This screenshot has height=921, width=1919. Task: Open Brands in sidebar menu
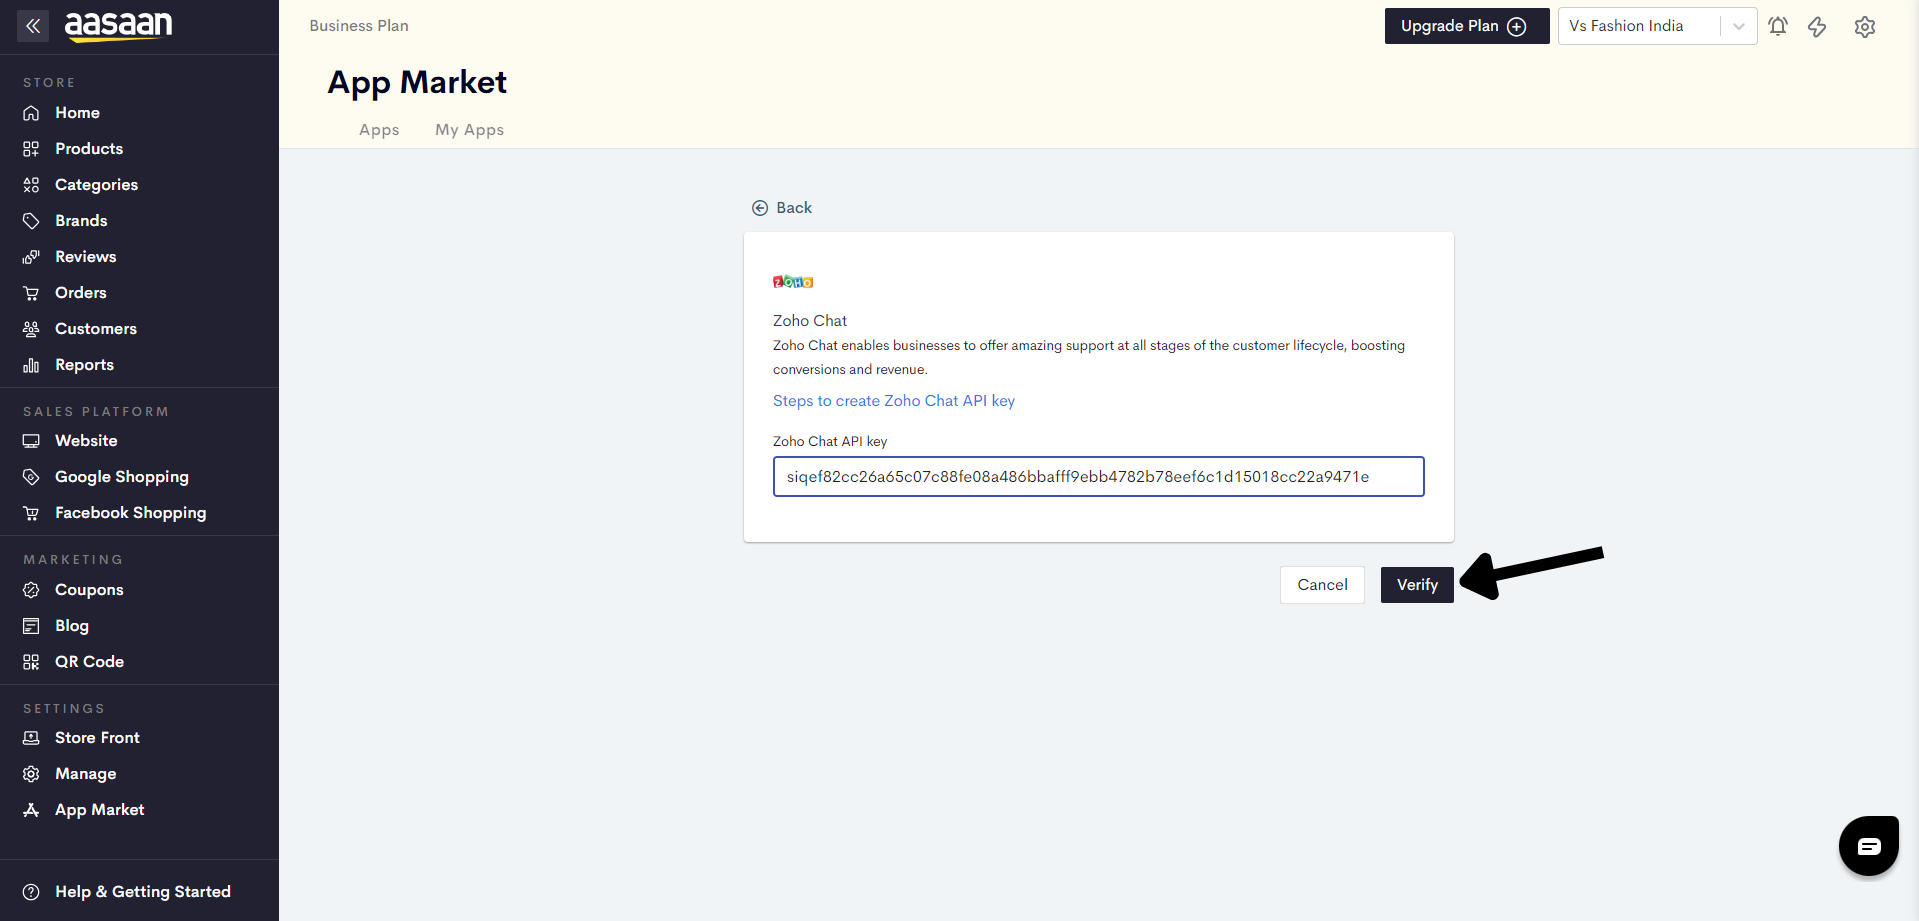tap(81, 221)
